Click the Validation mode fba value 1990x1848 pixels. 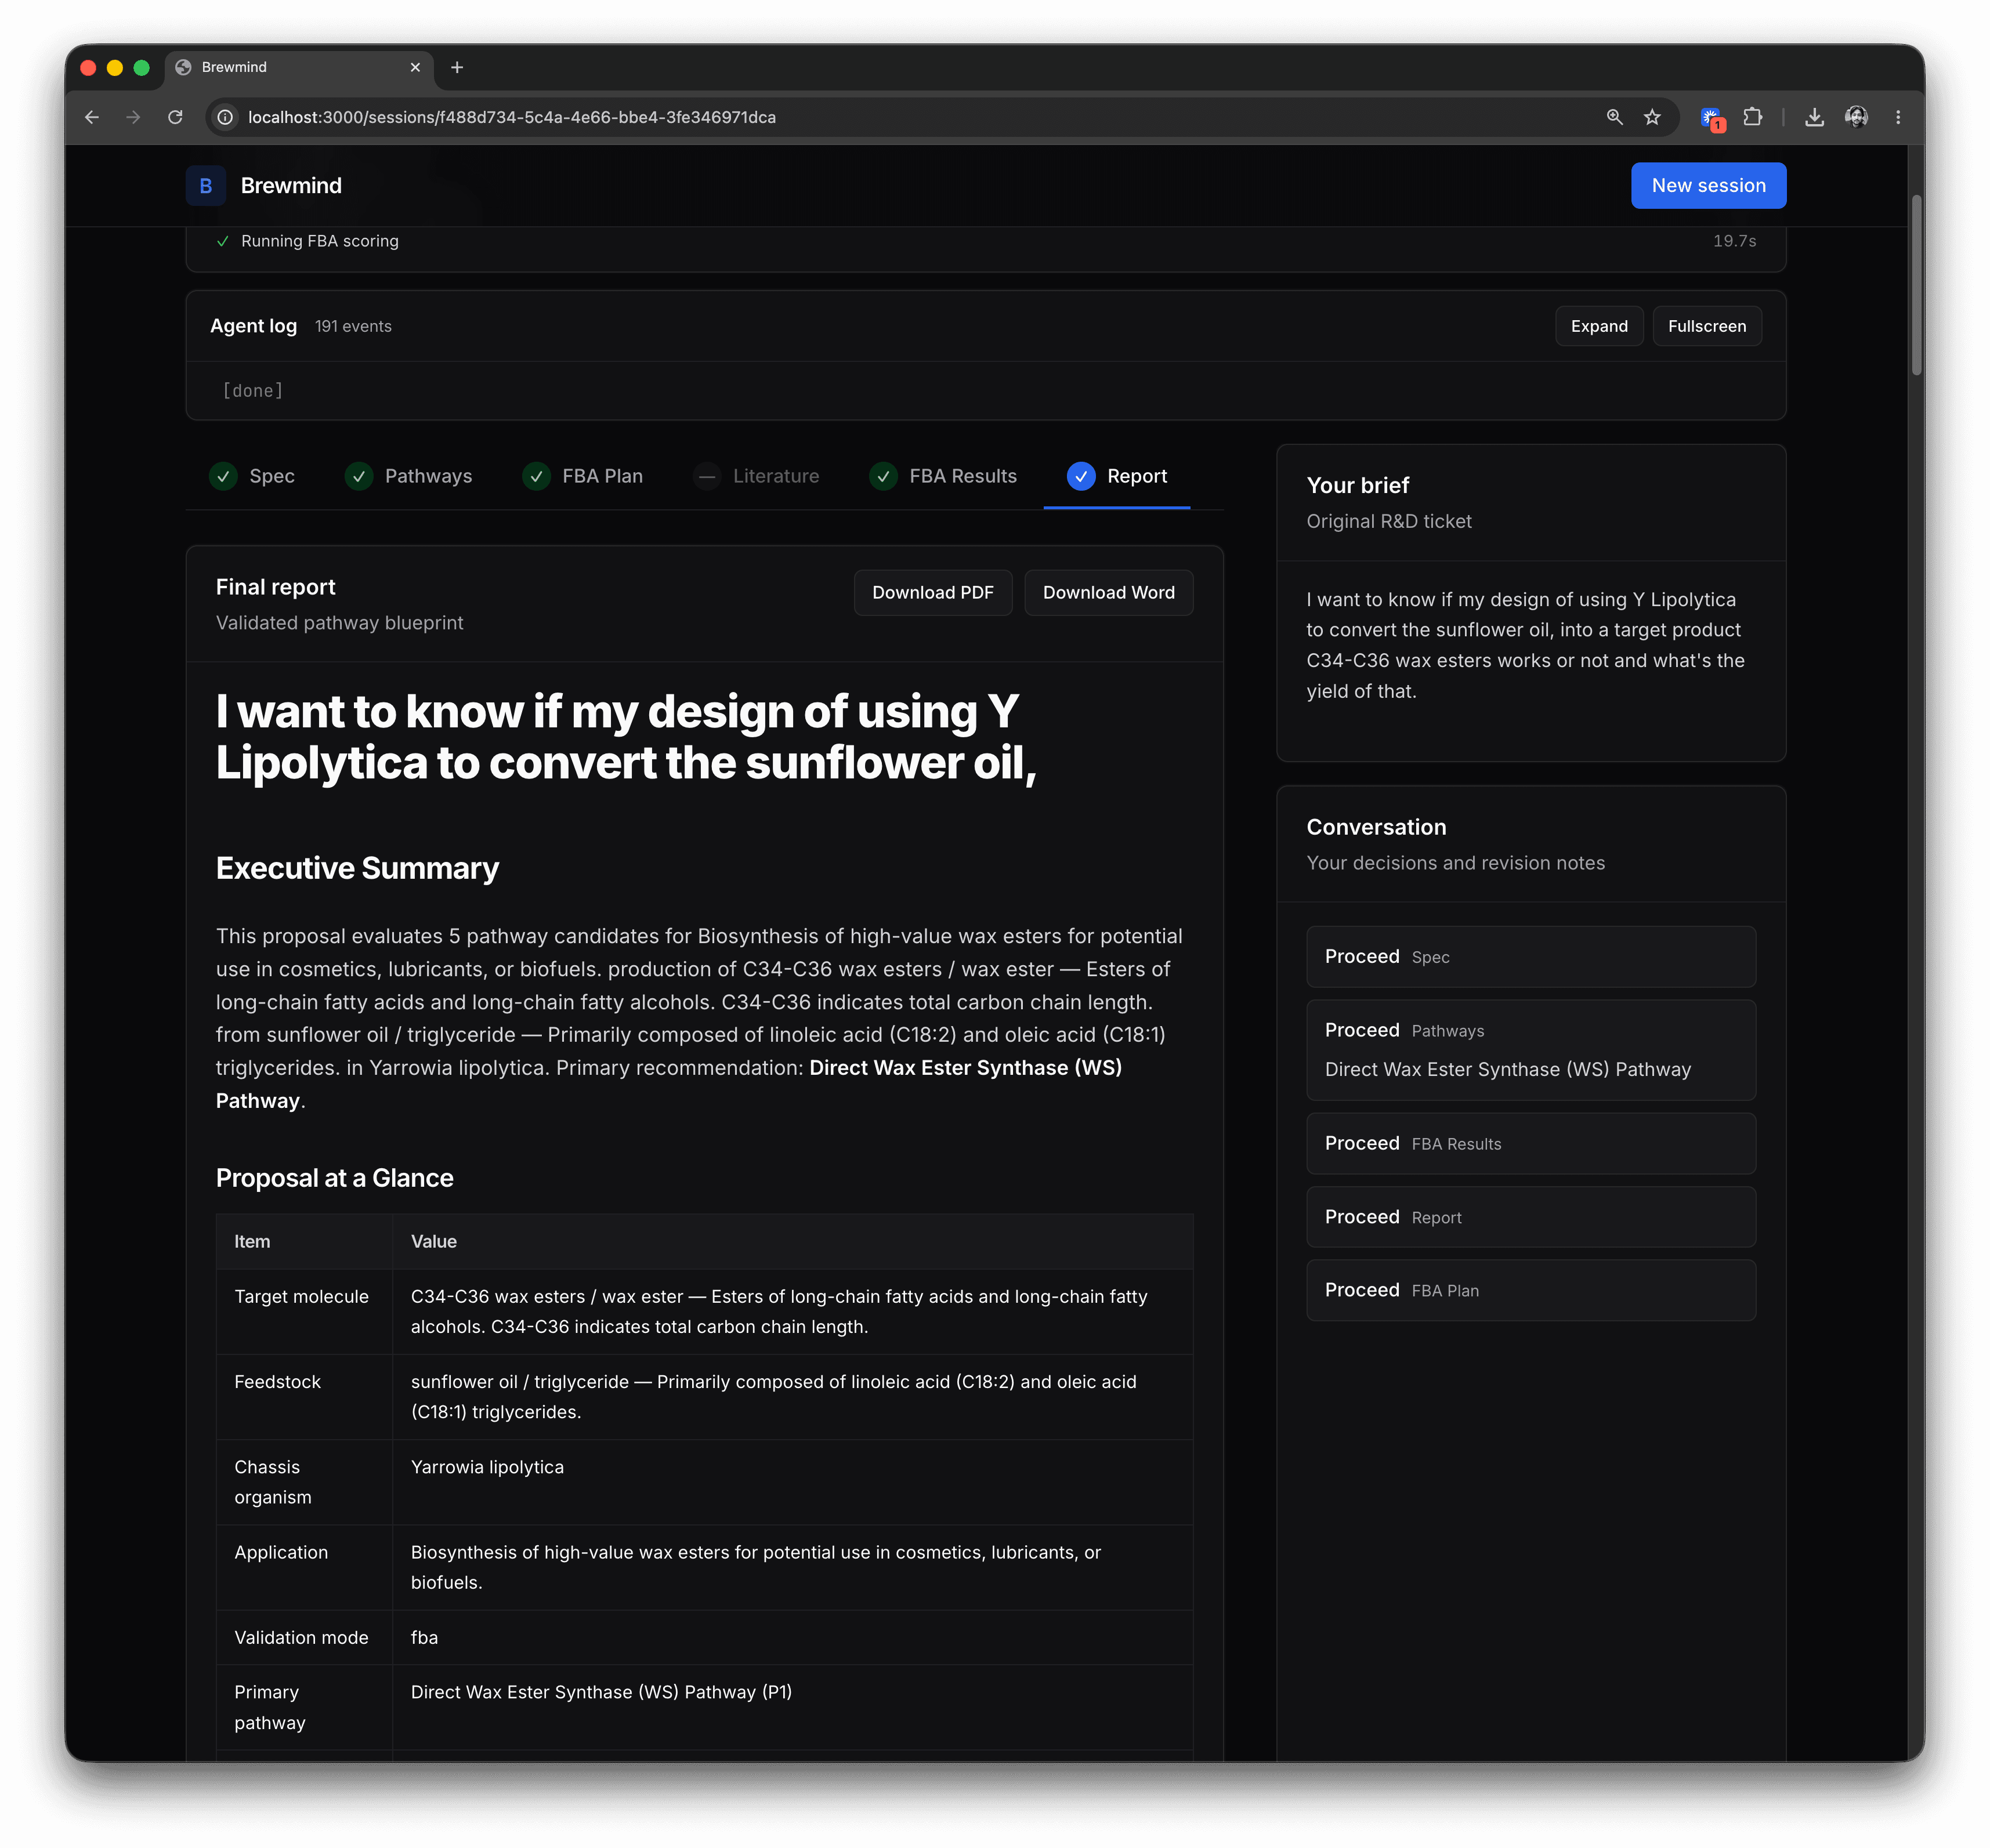click(424, 1638)
